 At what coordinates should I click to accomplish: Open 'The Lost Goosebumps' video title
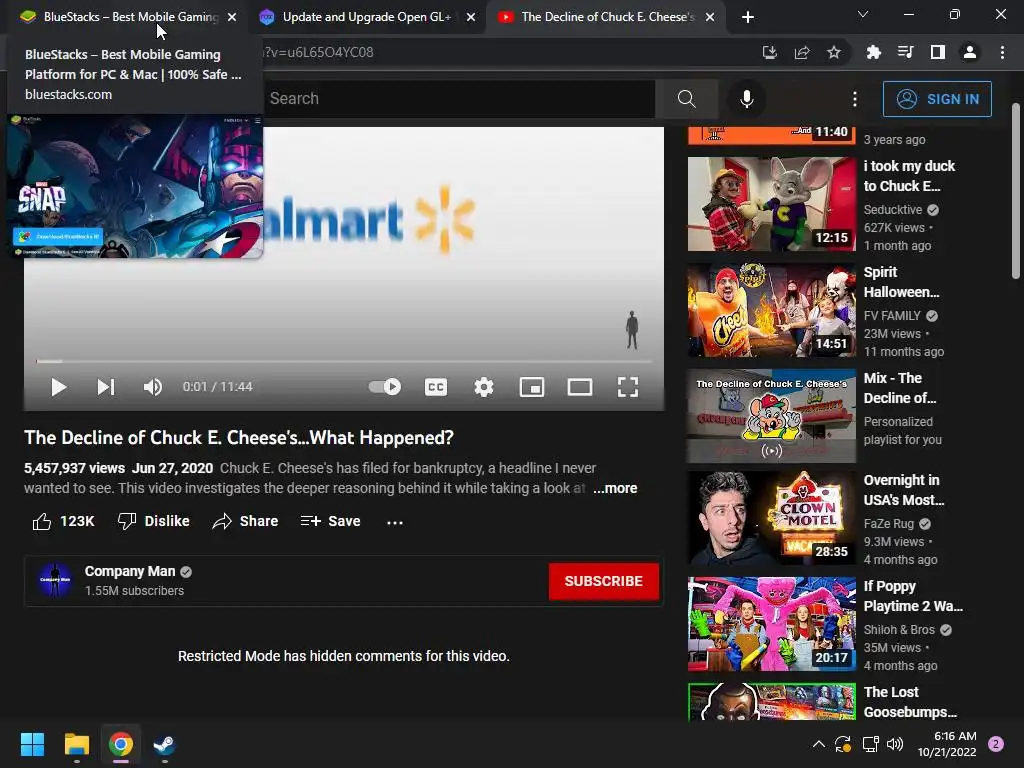tap(910, 702)
